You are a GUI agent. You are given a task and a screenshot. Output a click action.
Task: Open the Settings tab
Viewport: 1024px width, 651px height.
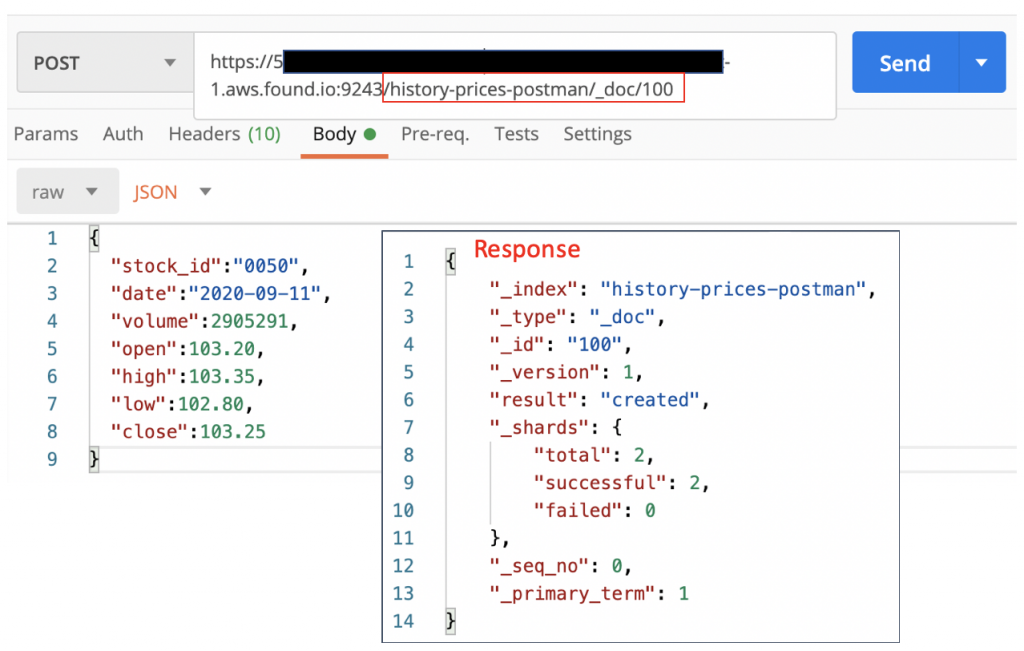point(597,134)
